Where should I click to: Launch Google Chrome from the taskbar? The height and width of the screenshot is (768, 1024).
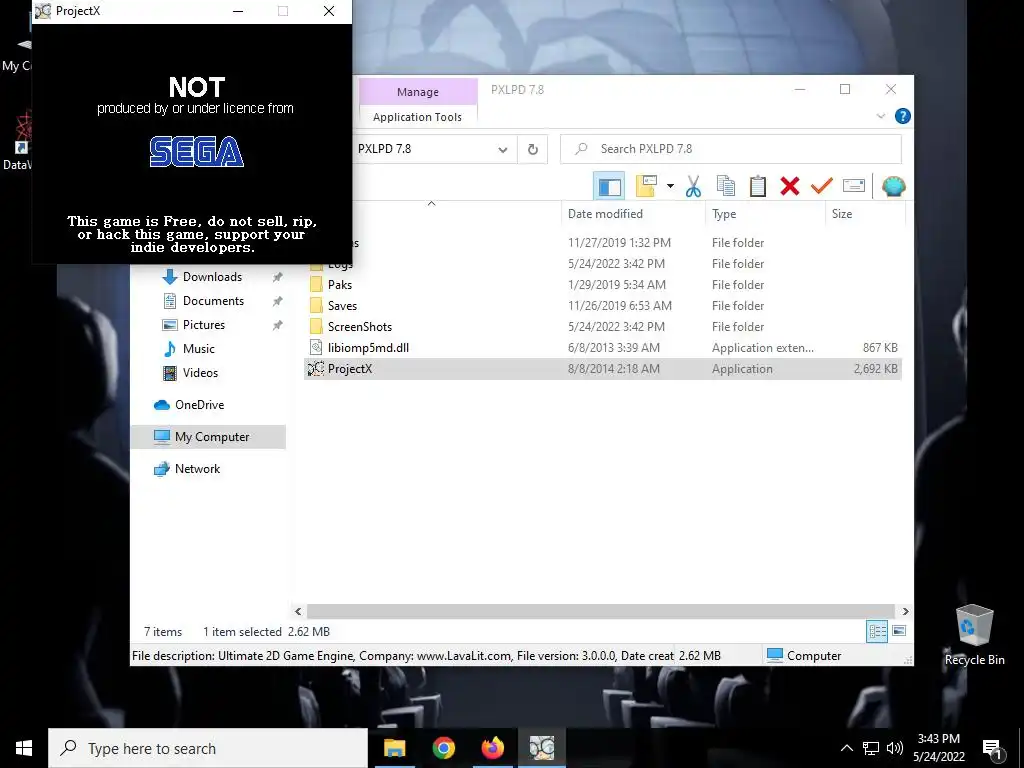443,748
